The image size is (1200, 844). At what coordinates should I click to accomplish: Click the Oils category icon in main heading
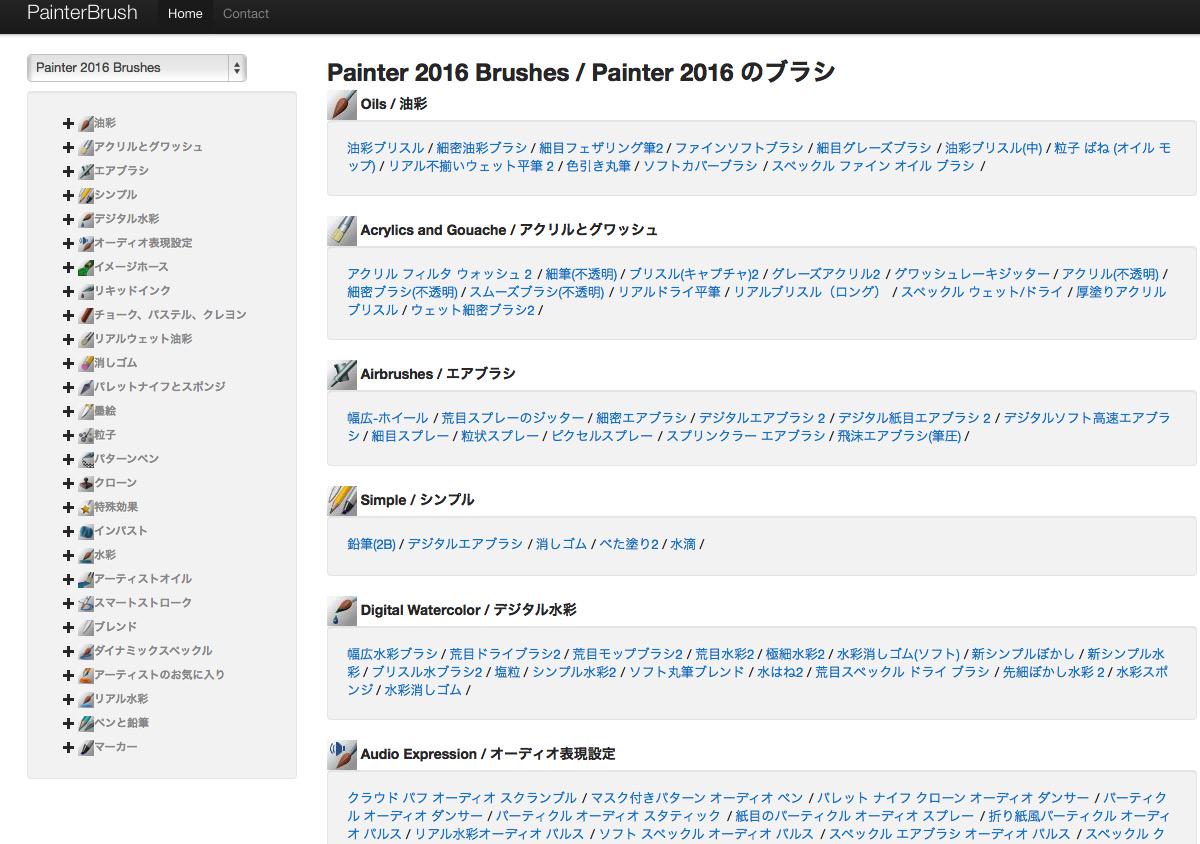[342, 105]
